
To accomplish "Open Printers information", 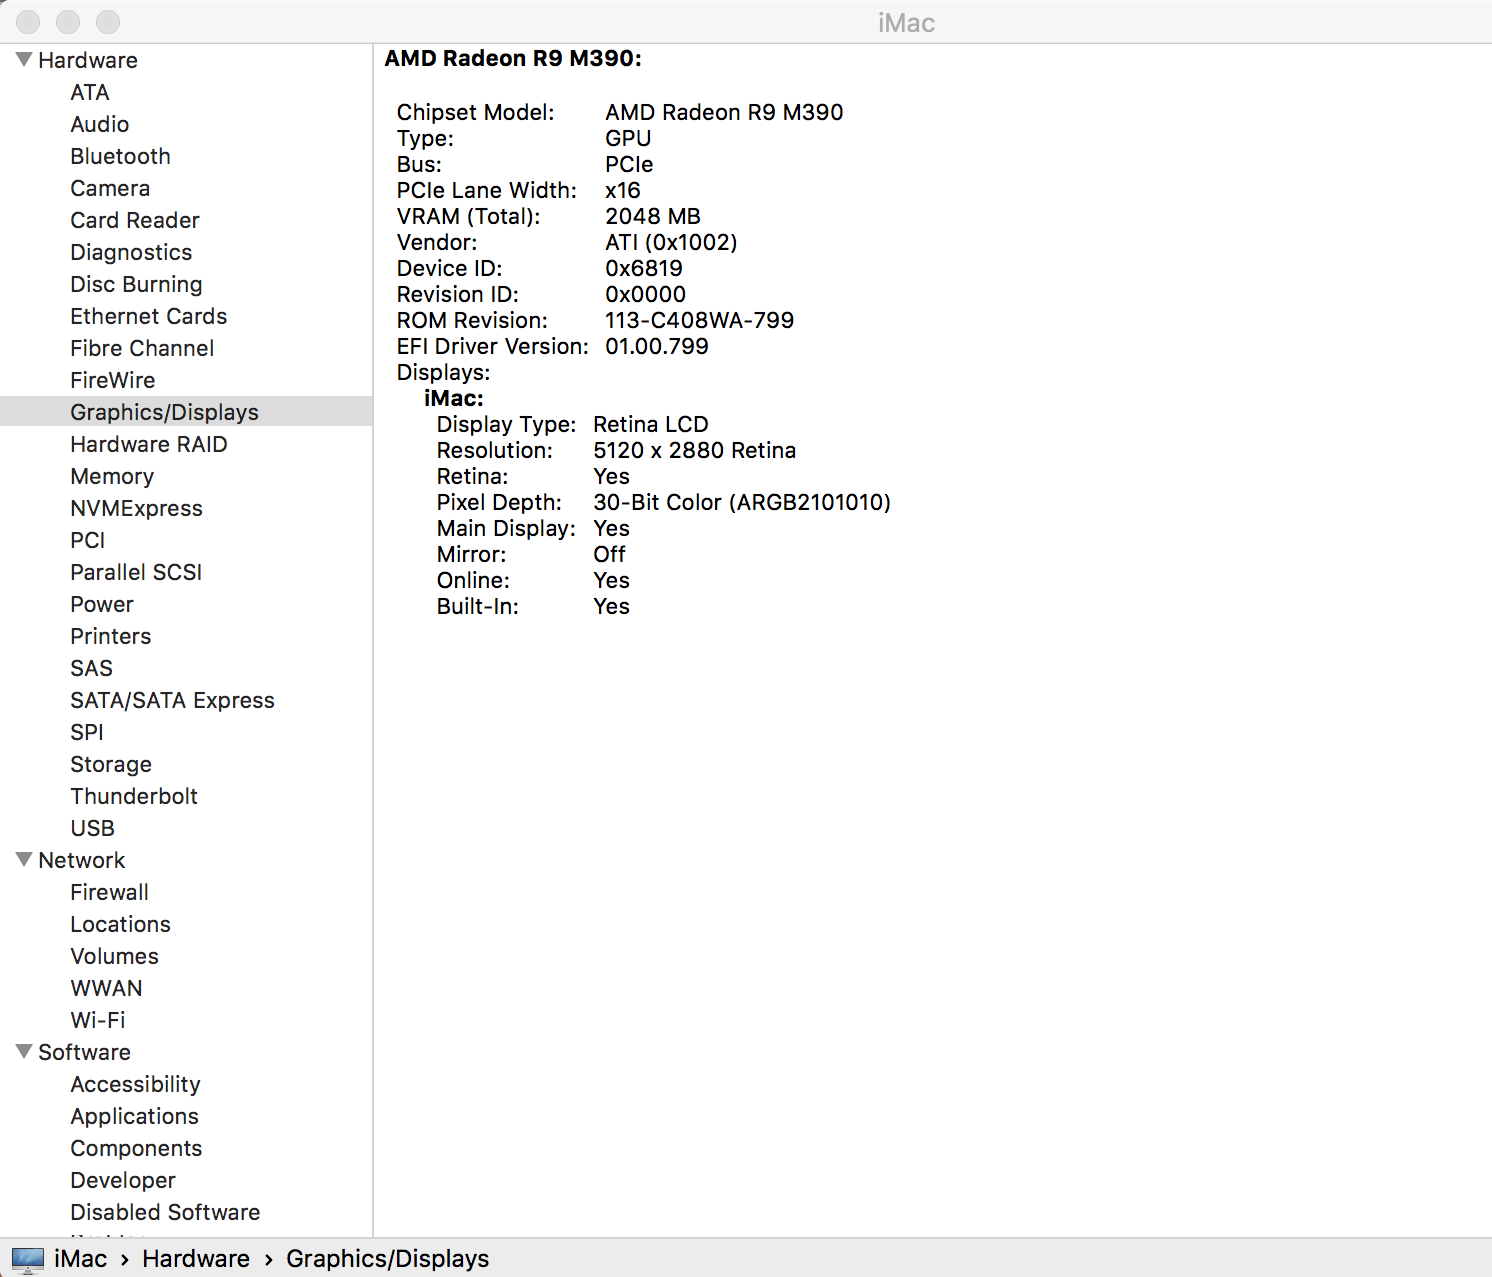I will [x=111, y=636].
